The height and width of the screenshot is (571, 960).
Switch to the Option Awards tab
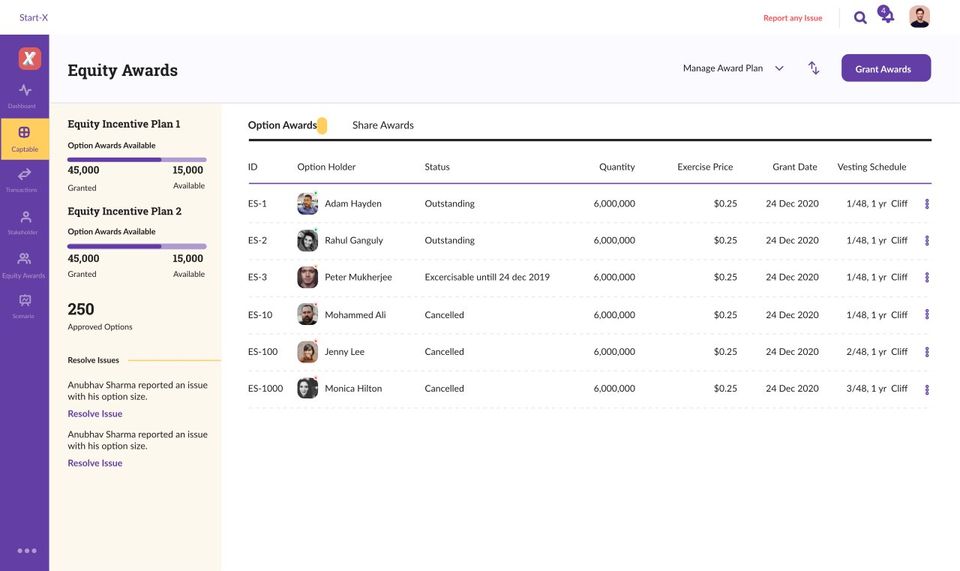282,125
